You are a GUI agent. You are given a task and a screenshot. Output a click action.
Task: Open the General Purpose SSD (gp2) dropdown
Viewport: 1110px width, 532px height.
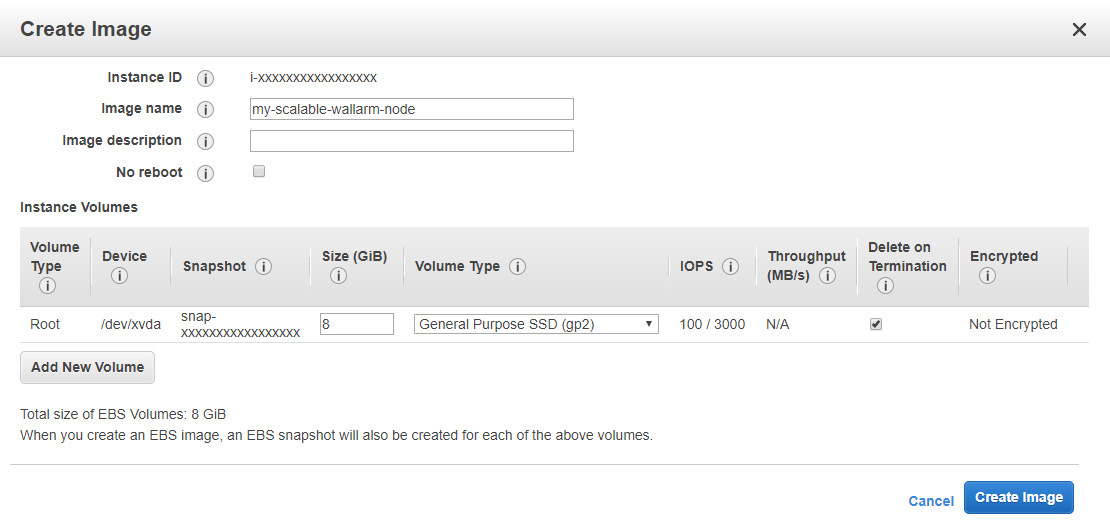point(536,324)
